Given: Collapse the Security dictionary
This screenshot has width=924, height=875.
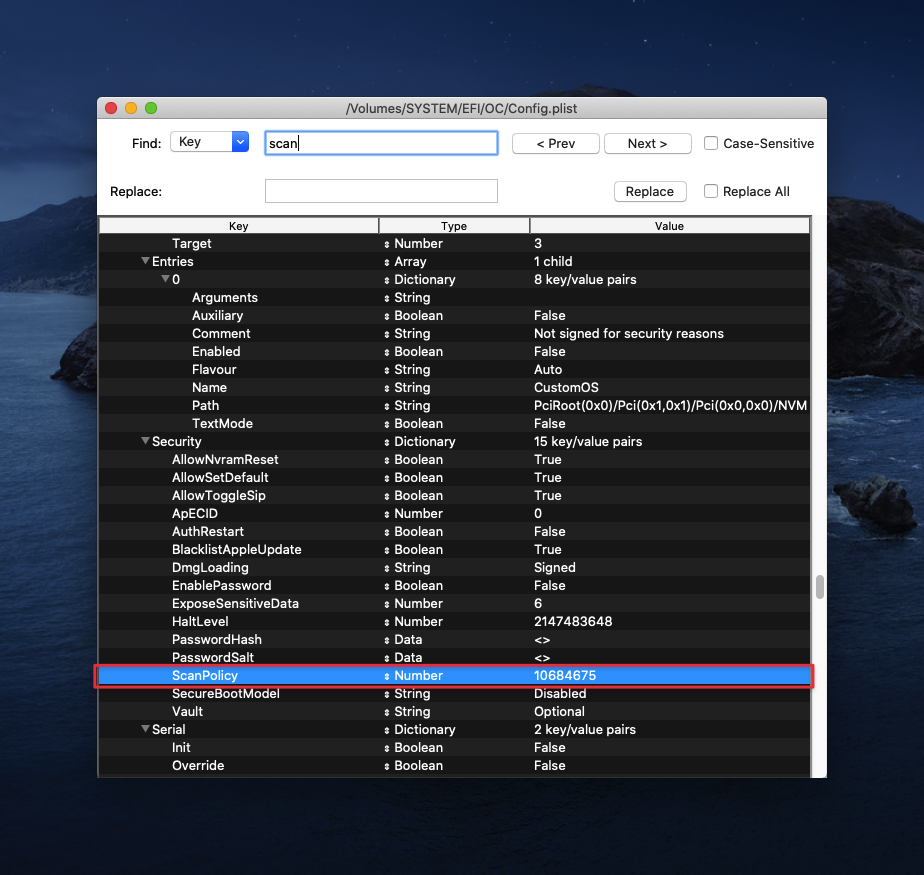Looking at the screenshot, I should pos(146,442).
